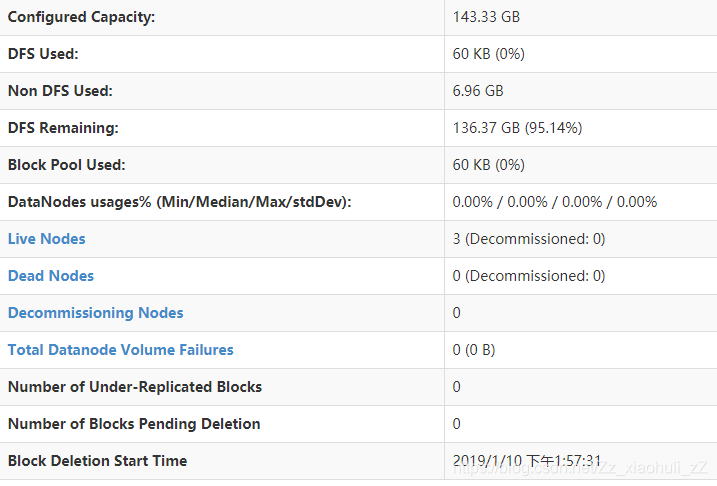717x486 pixels.
Task: Click Number of Under-Replicated Blocks label
Action: tap(135, 387)
